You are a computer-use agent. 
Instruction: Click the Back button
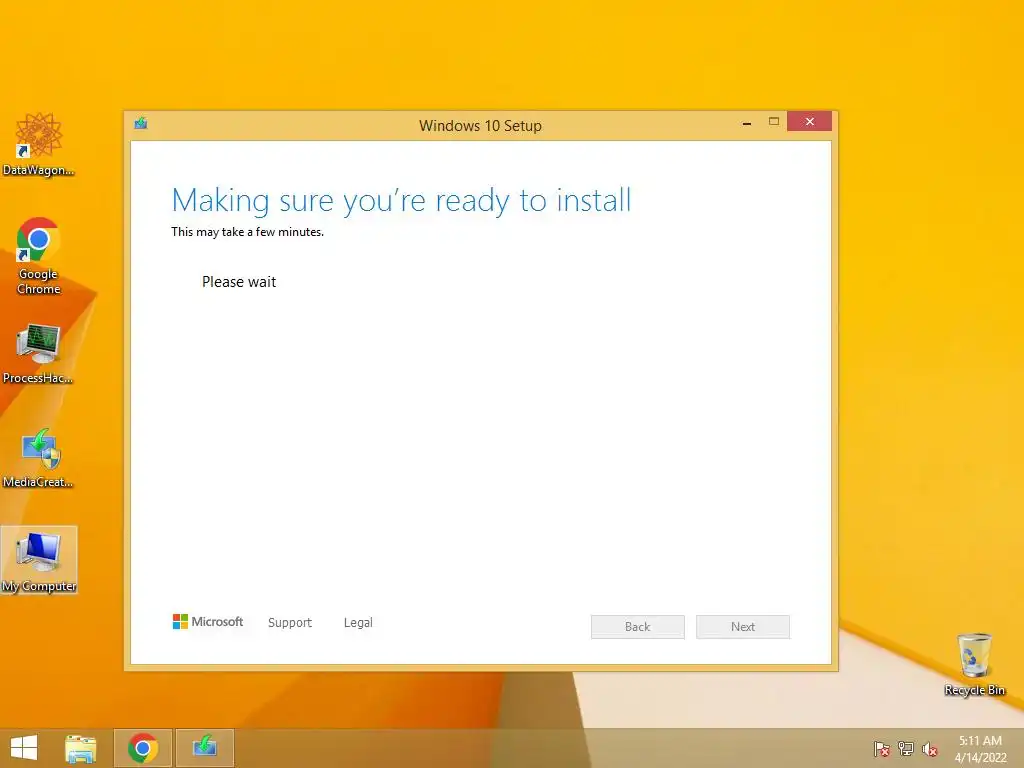pos(637,626)
